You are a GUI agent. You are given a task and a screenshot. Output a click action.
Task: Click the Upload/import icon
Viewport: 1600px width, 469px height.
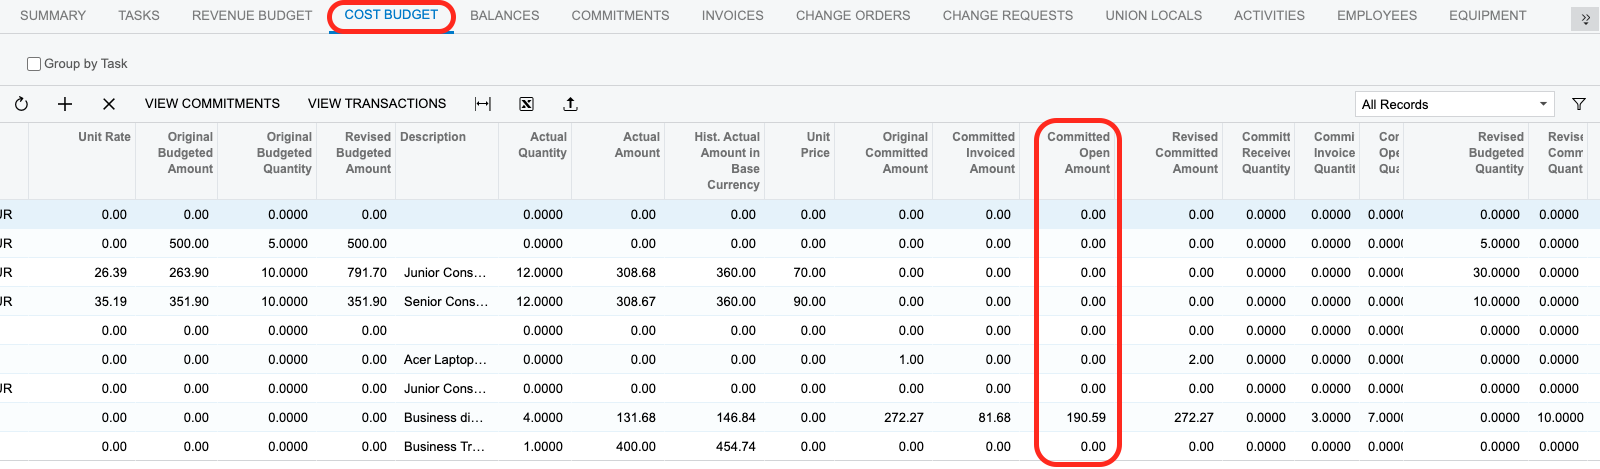(x=570, y=104)
